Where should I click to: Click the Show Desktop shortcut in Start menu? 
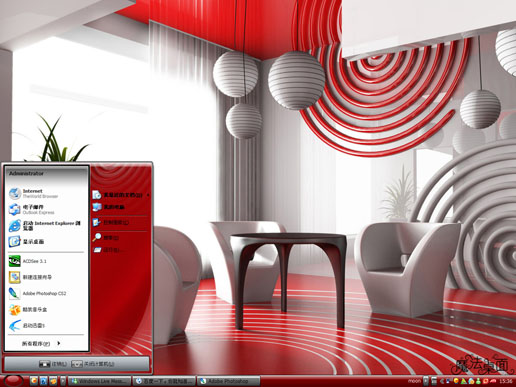(46, 241)
